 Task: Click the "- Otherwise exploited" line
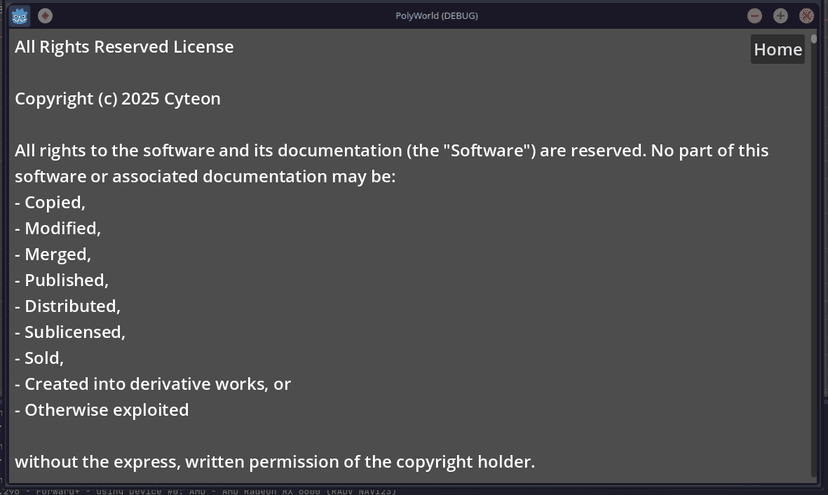pos(101,410)
